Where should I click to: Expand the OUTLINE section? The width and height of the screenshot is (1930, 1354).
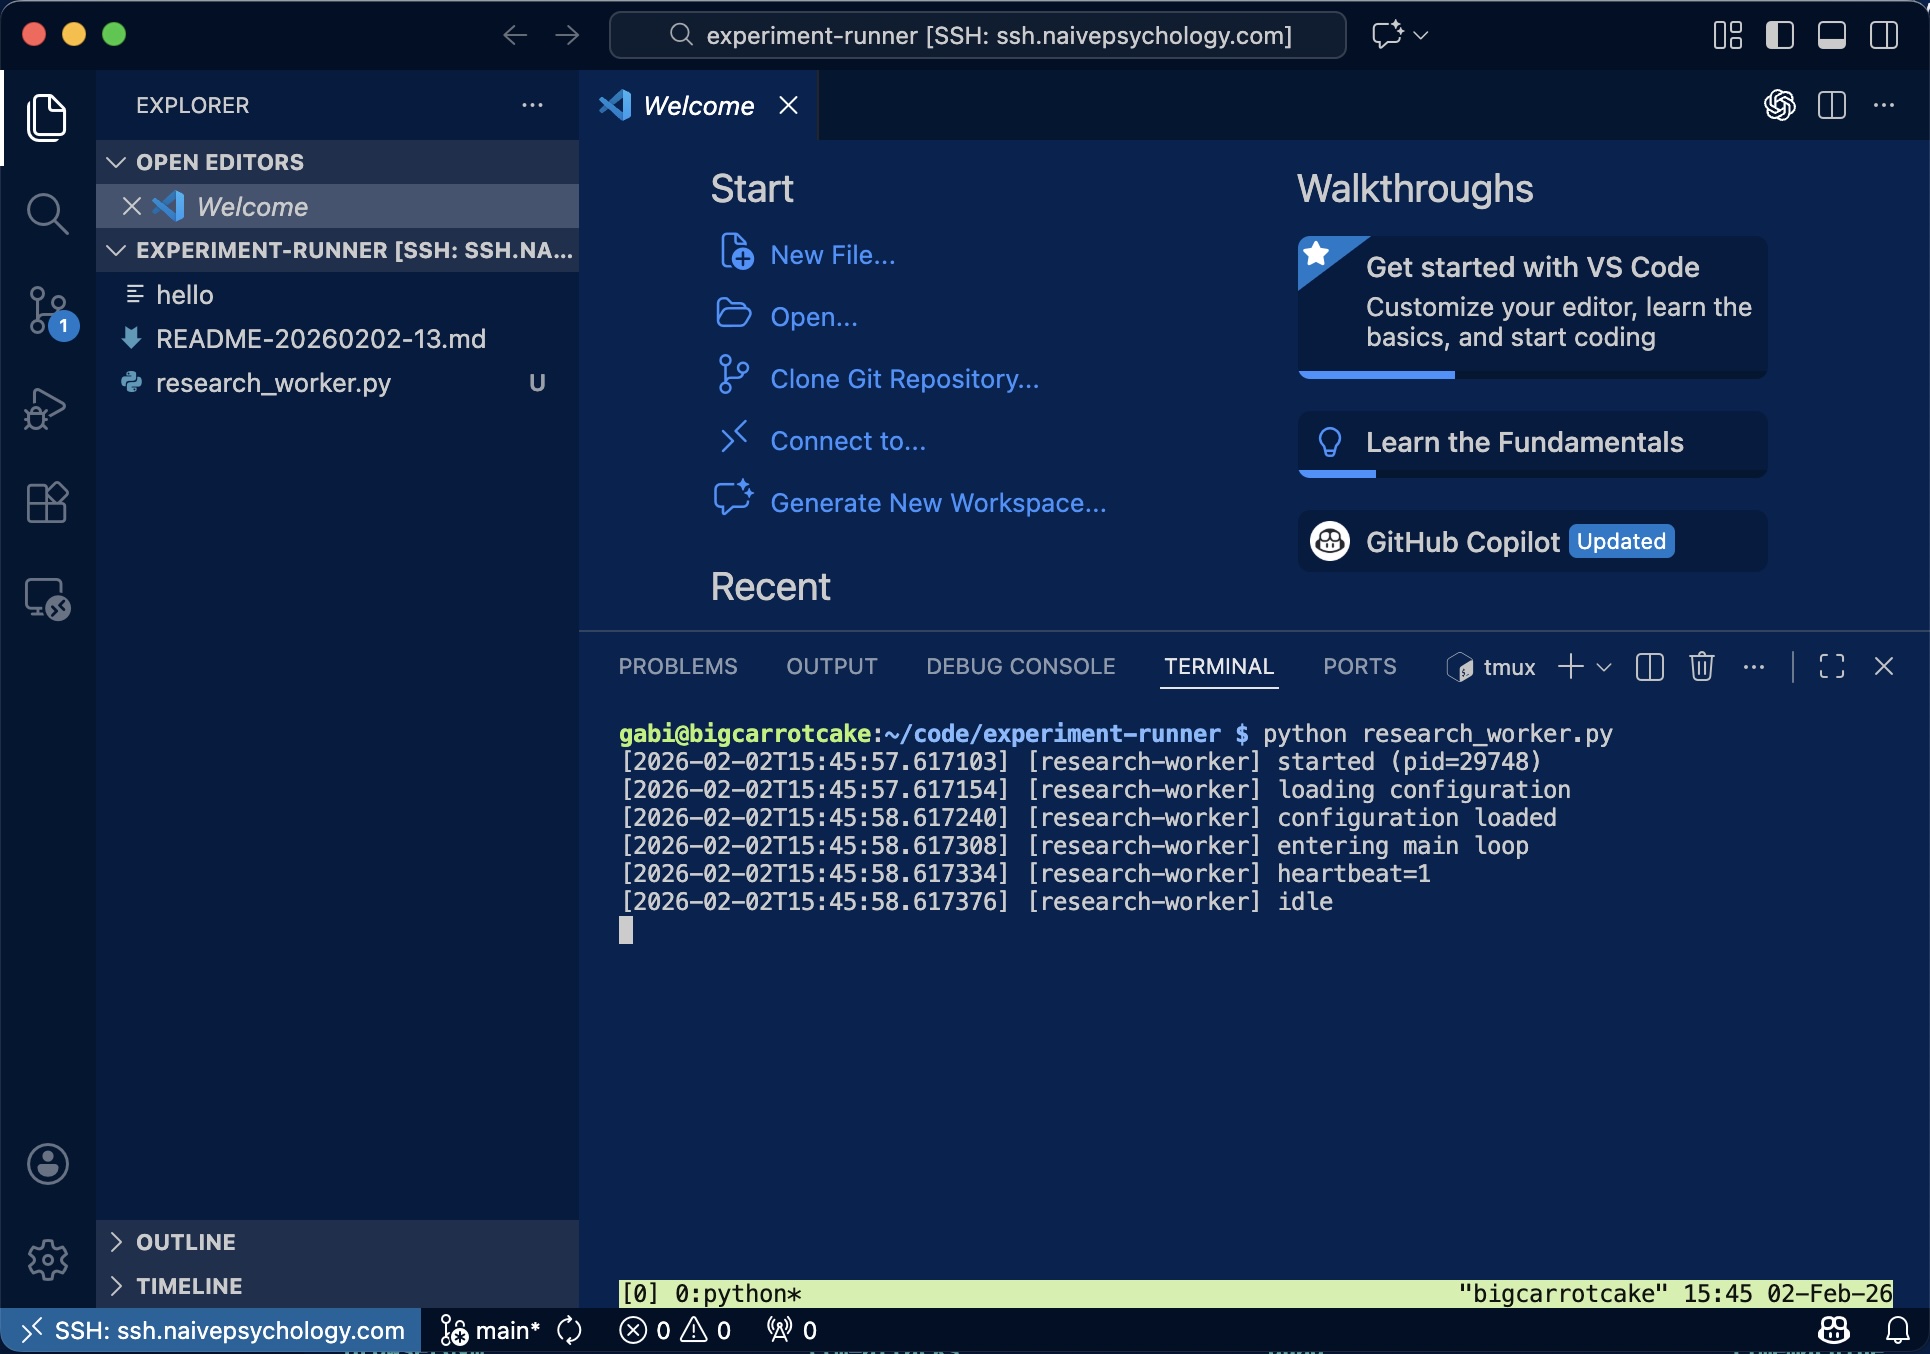pyautogui.click(x=117, y=1241)
